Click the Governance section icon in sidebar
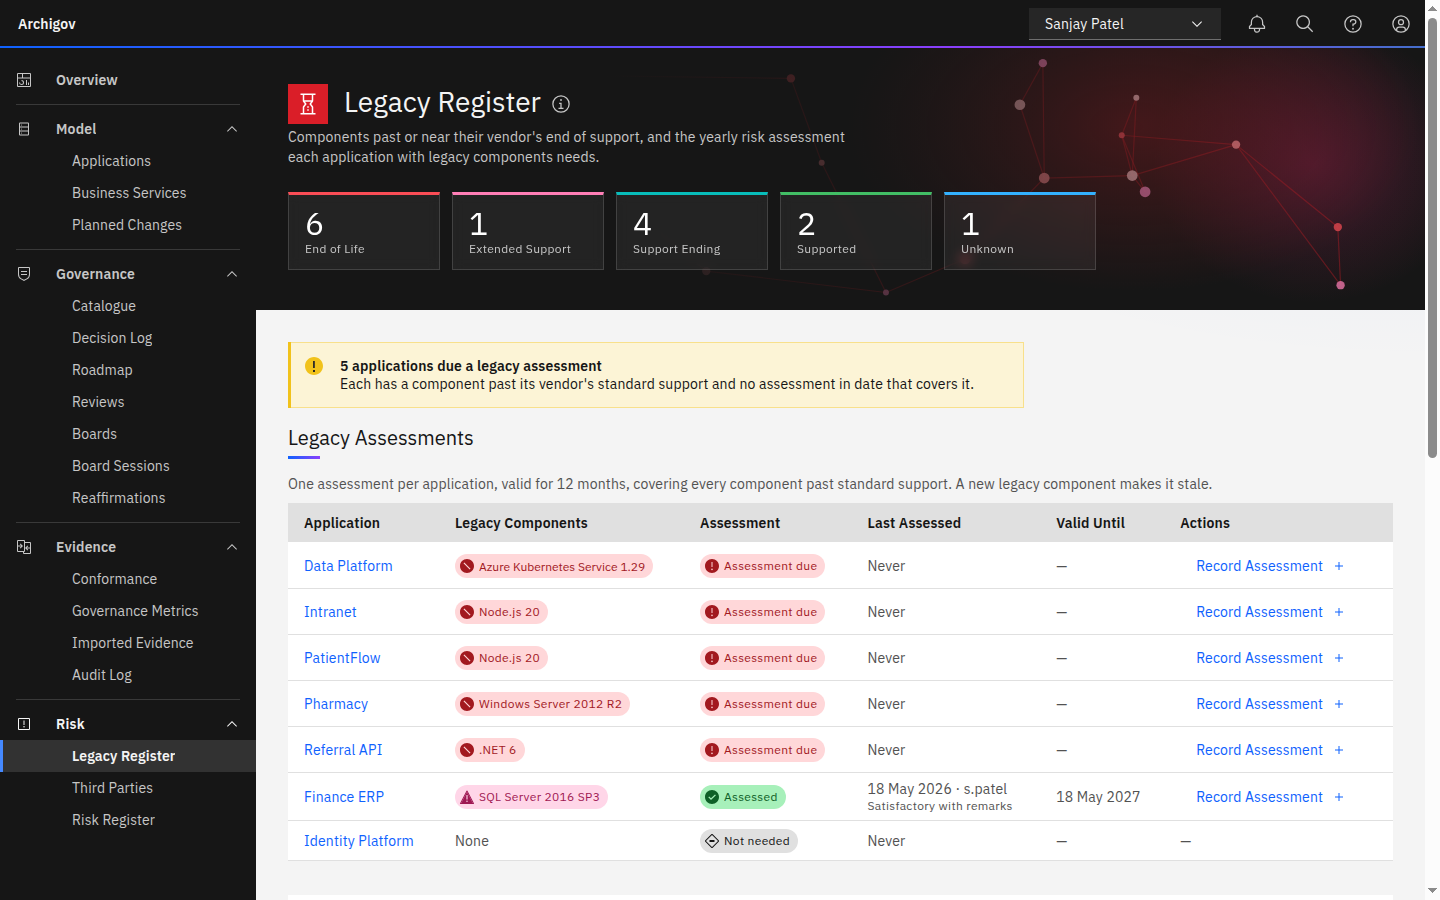Screen dimensions: 1440x900 [24, 274]
